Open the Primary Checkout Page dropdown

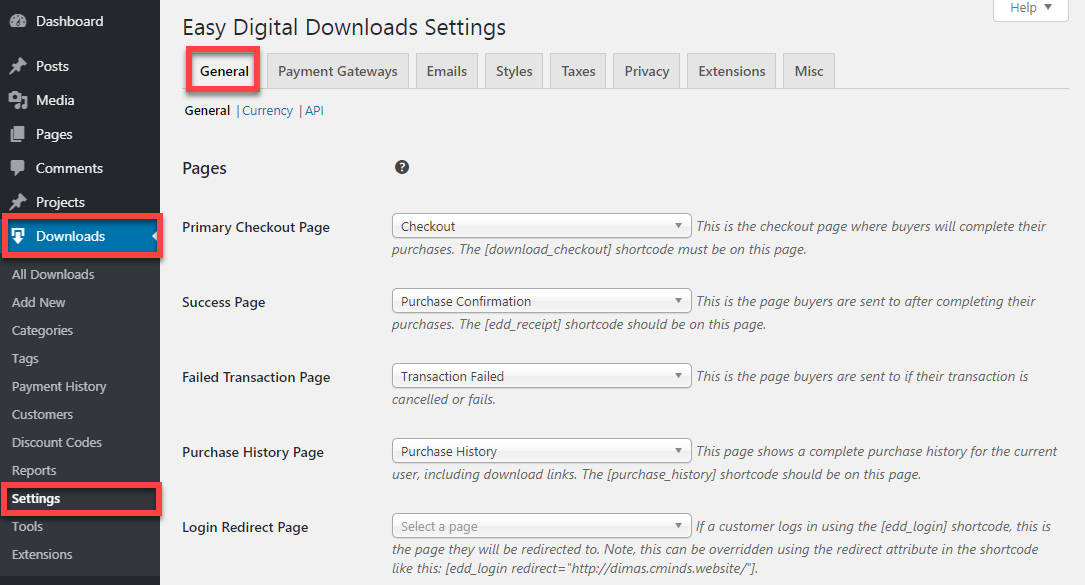[541, 226]
